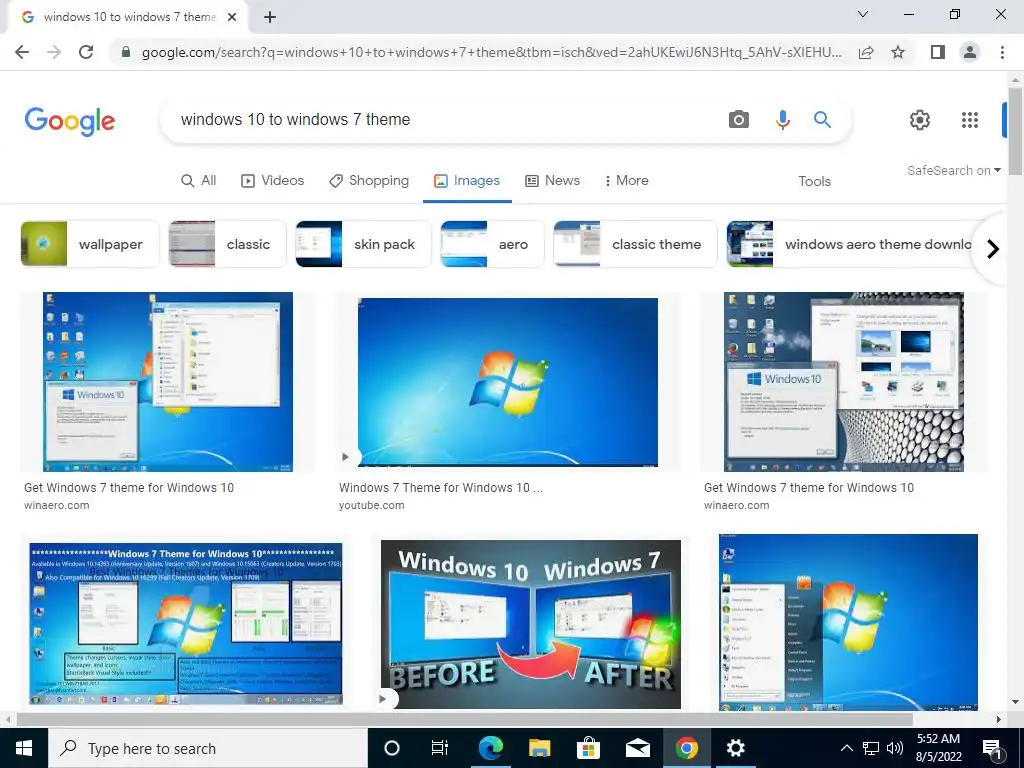This screenshot has width=1024, height=768.
Task: Open Mail app from taskbar
Action: (637, 748)
